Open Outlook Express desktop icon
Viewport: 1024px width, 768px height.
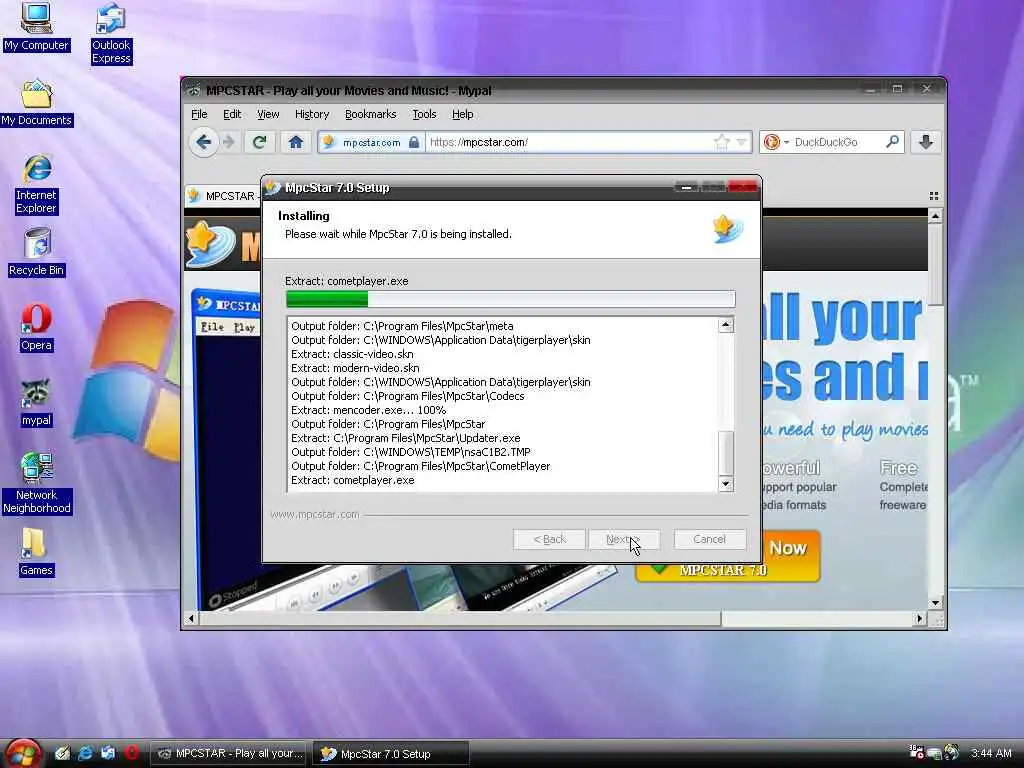tap(111, 33)
